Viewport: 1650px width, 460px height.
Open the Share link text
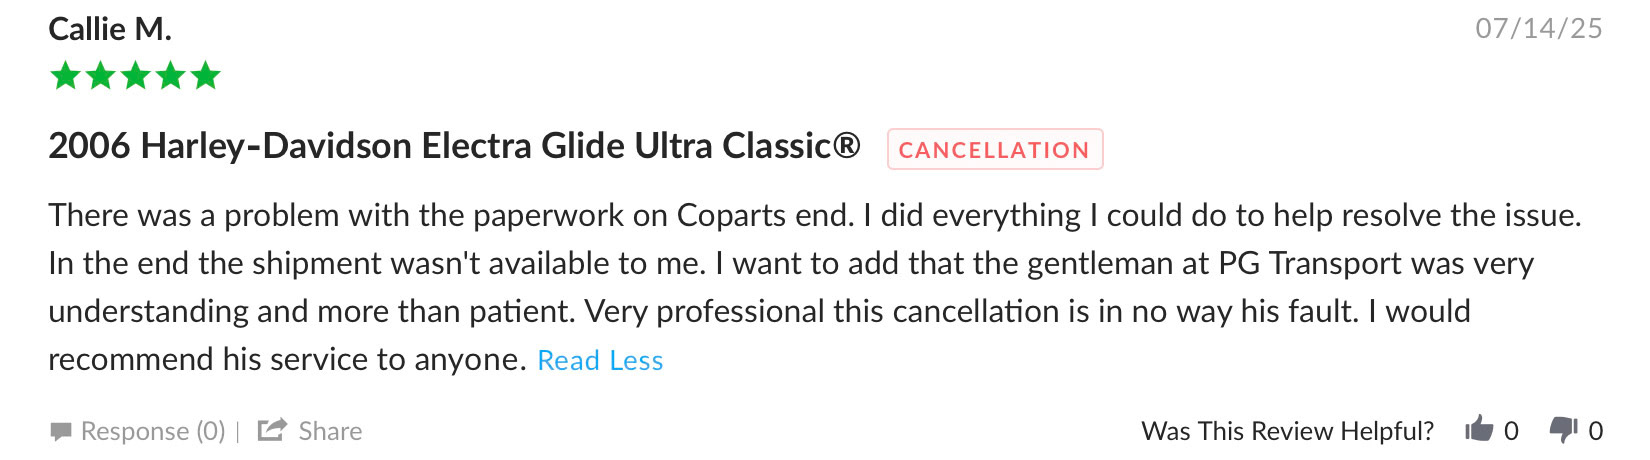(330, 431)
